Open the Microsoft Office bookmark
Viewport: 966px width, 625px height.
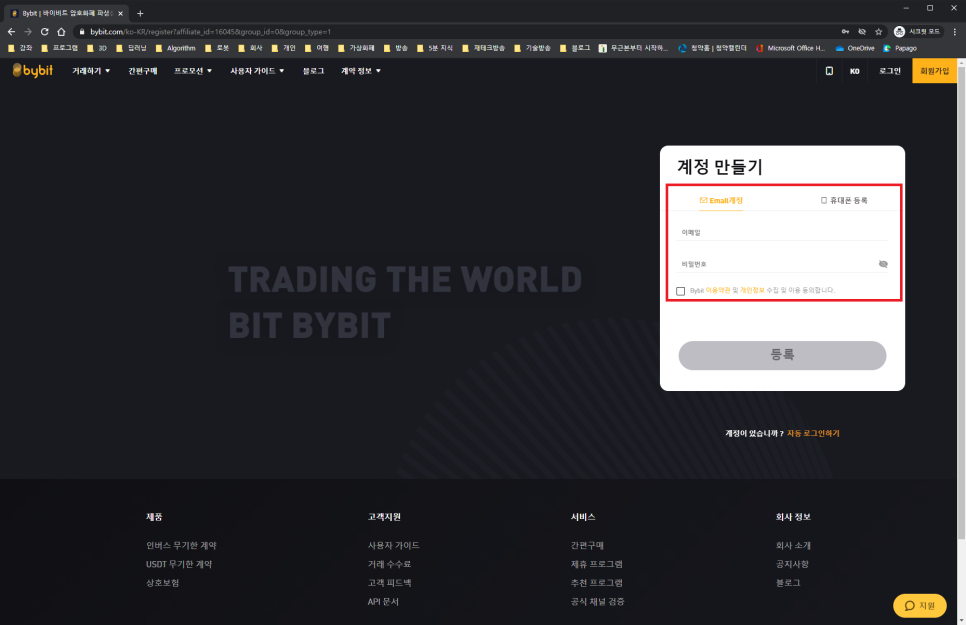click(790, 48)
